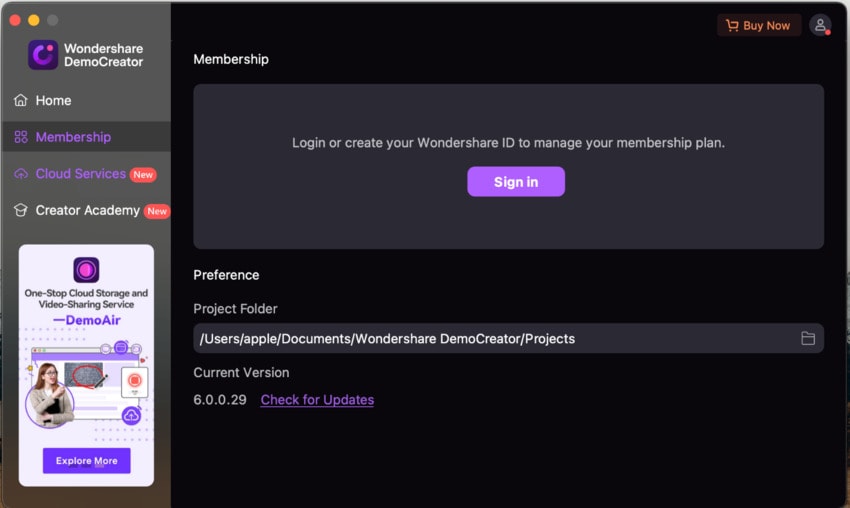The image size is (850, 508).
Task: Click the Wondershare DemoCreator logo icon
Action: 43,55
